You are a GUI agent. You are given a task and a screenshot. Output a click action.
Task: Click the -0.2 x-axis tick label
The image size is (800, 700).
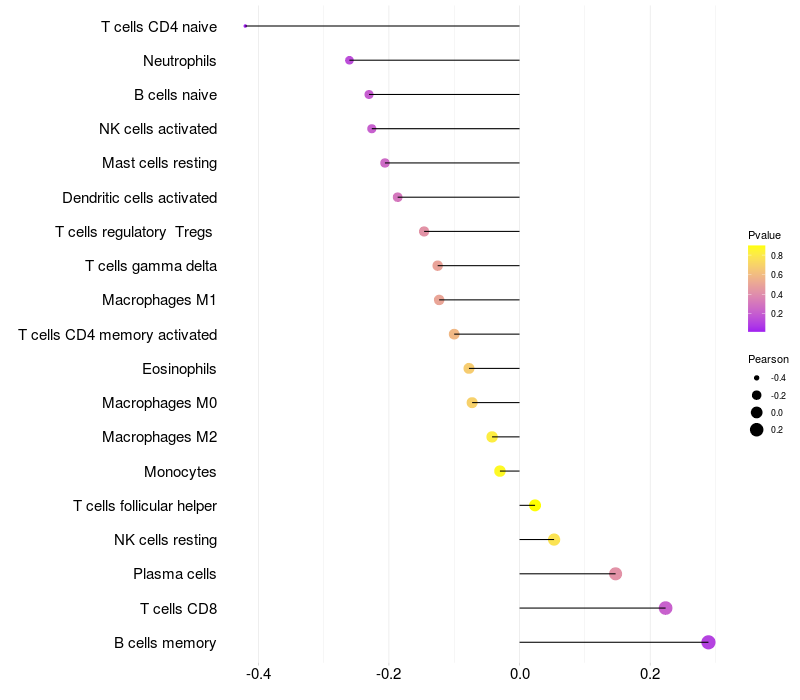388,674
